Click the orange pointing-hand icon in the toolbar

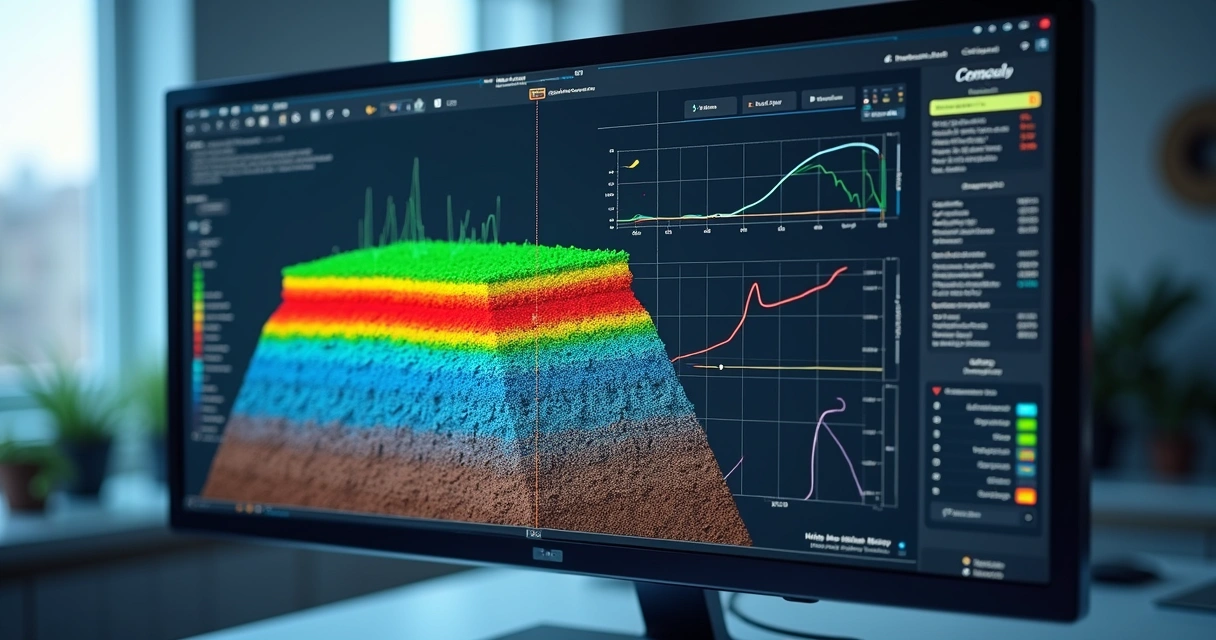[371, 109]
